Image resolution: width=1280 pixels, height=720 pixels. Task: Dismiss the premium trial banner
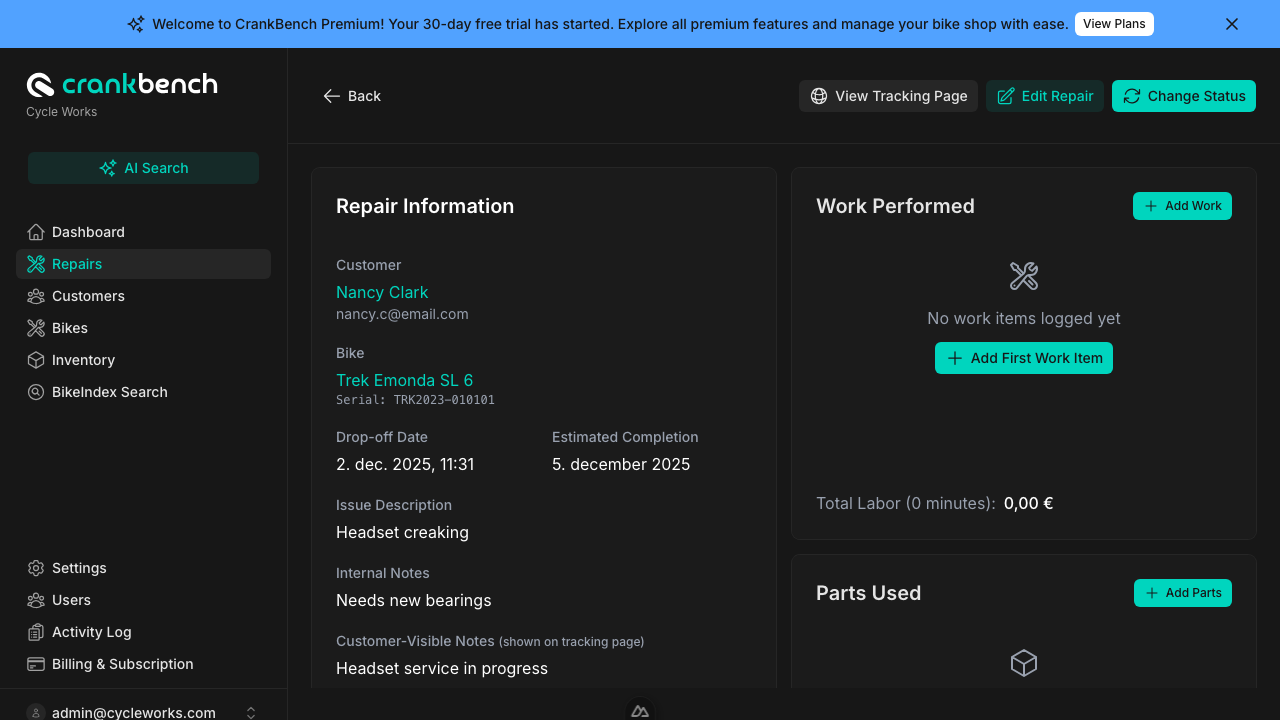[1232, 24]
